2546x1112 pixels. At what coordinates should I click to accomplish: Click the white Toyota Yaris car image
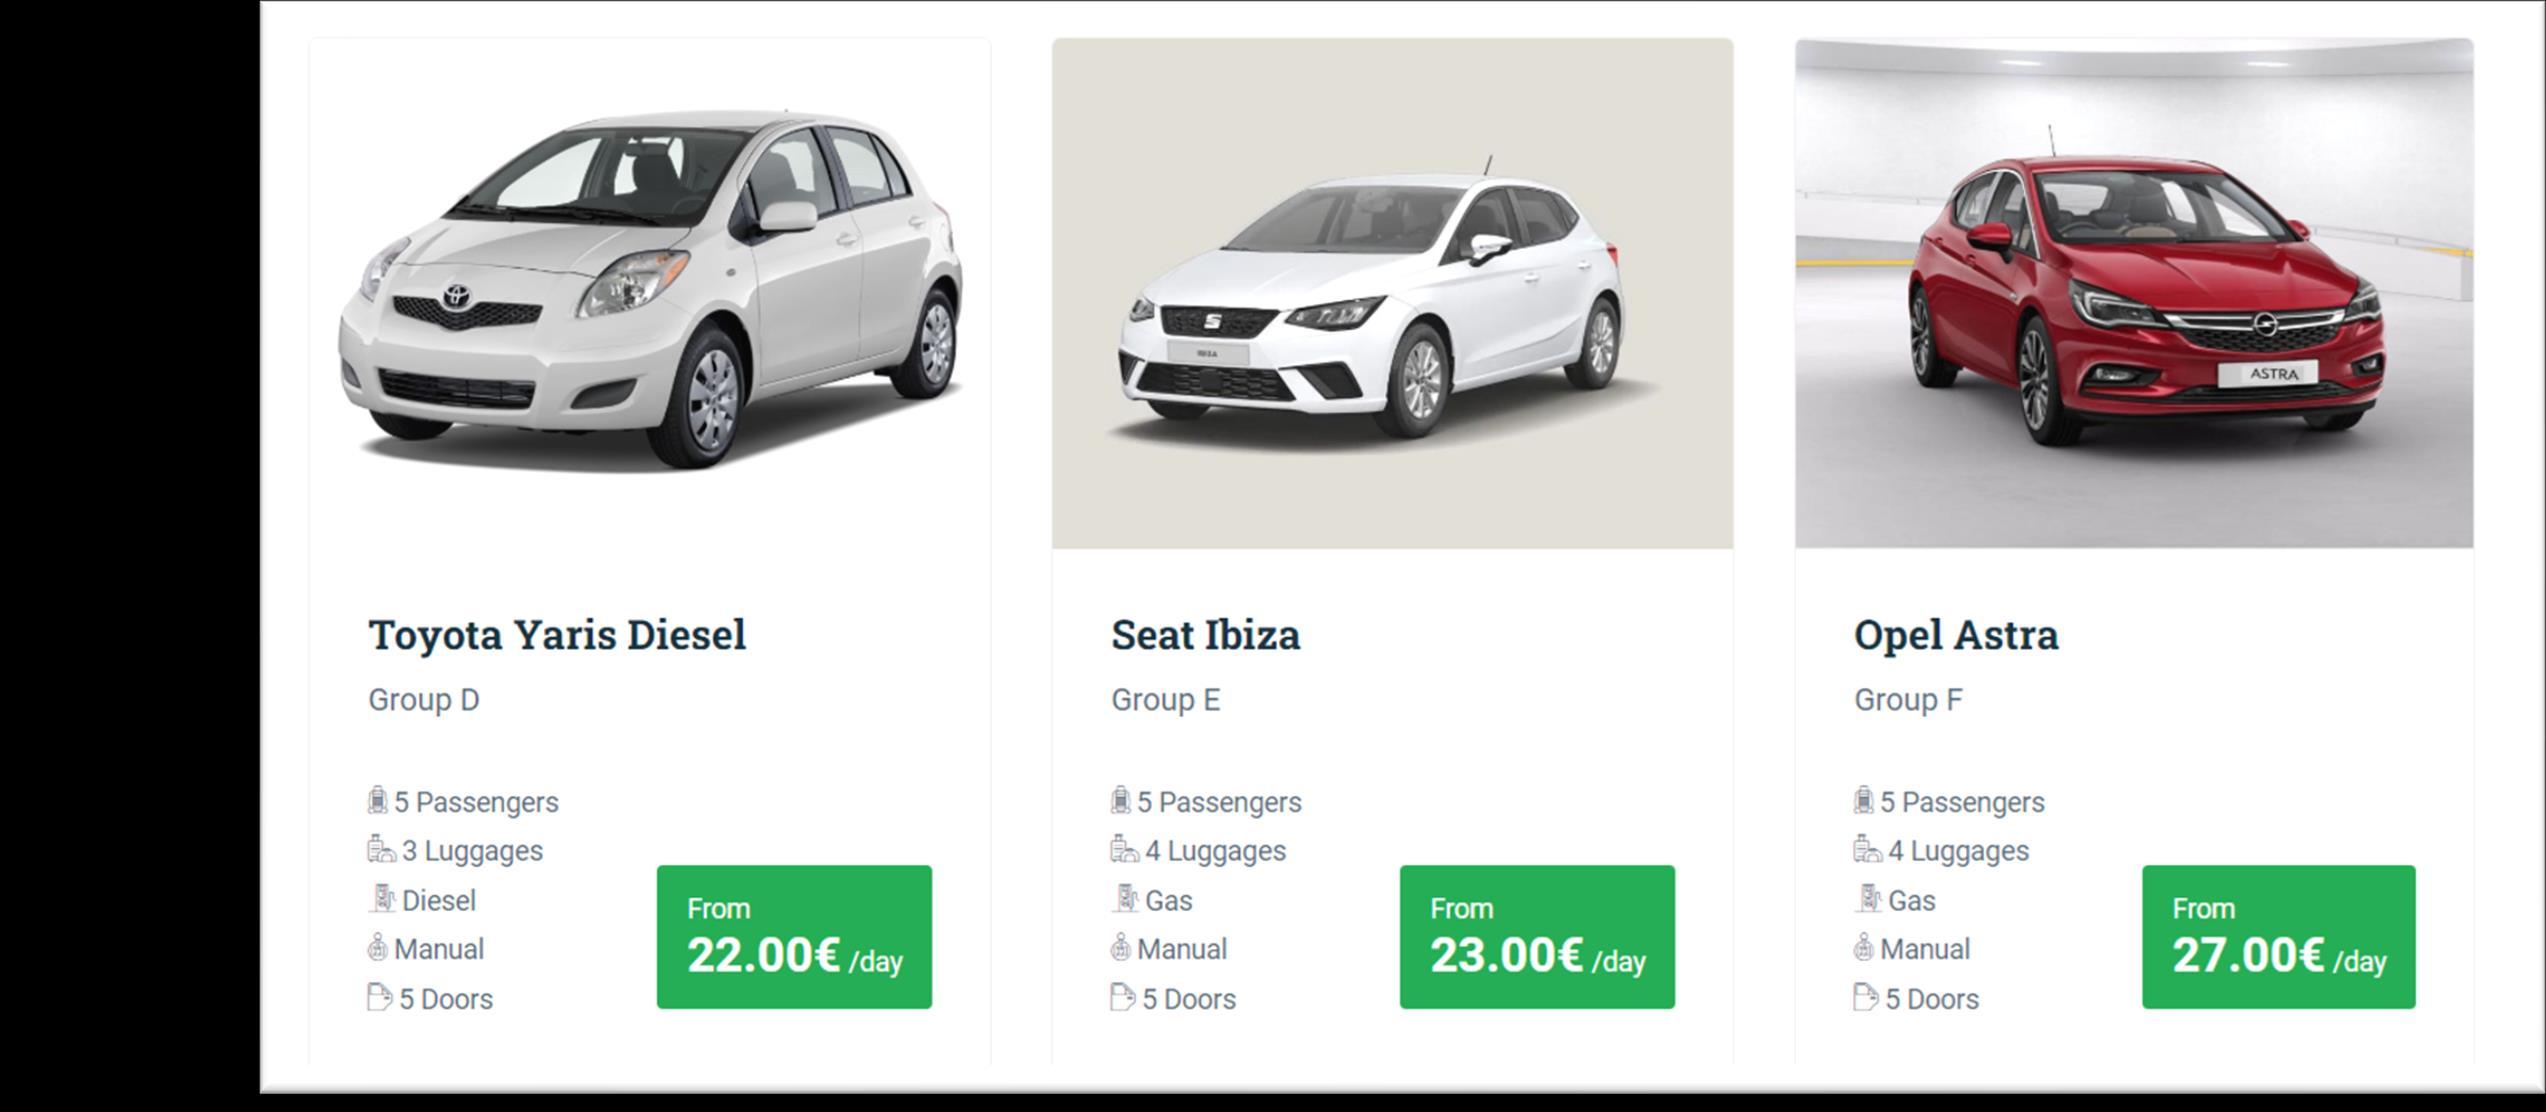tap(650, 290)
